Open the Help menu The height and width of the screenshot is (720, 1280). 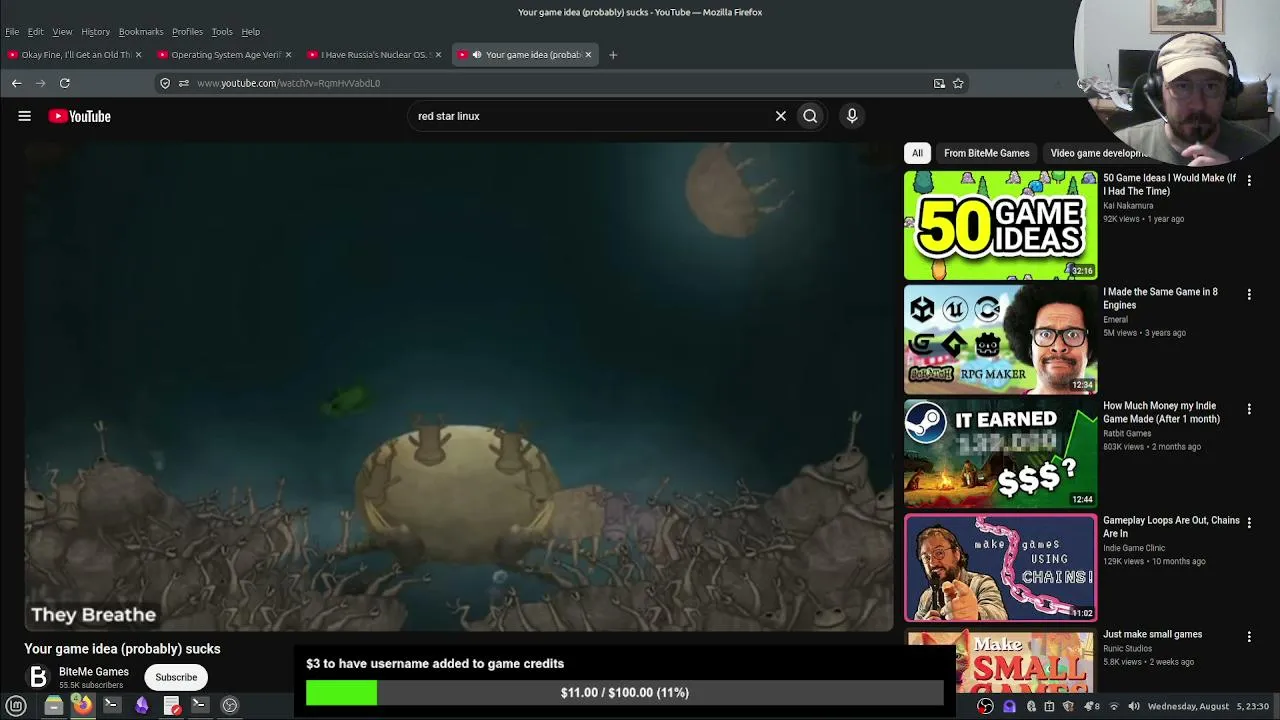pos(250,32)
